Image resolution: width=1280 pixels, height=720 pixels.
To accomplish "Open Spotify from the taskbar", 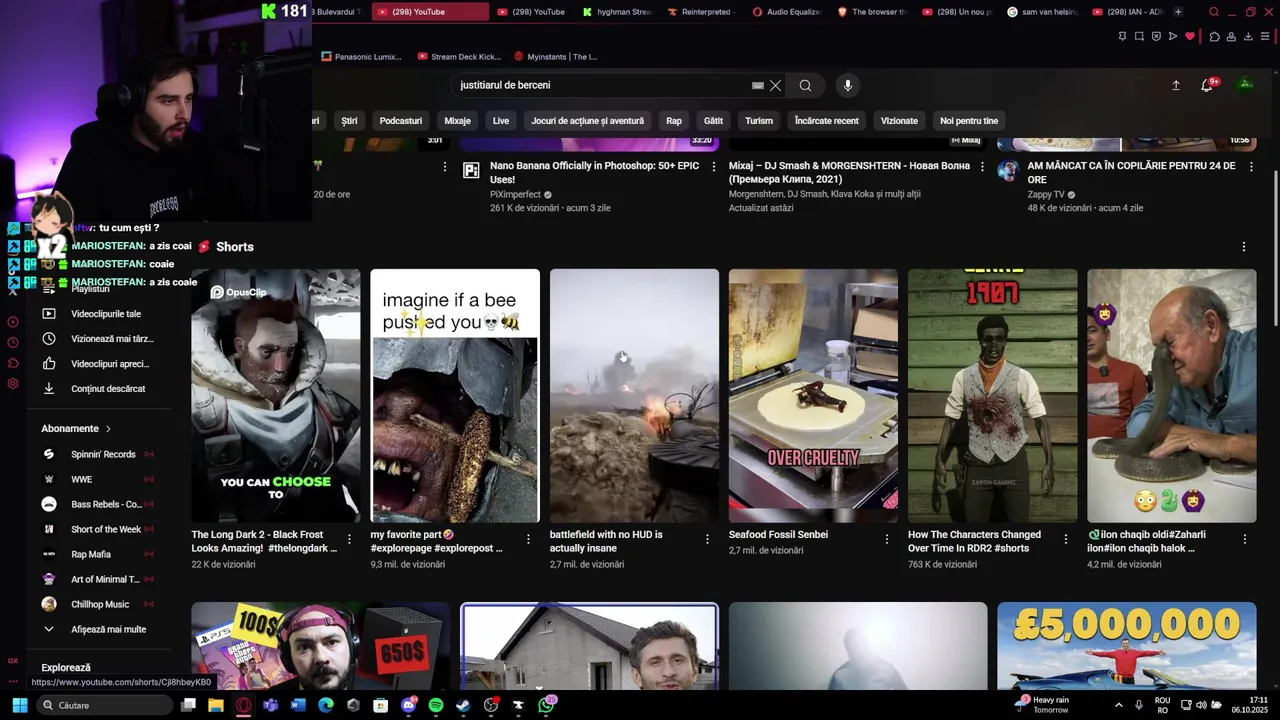I will 436,705.
